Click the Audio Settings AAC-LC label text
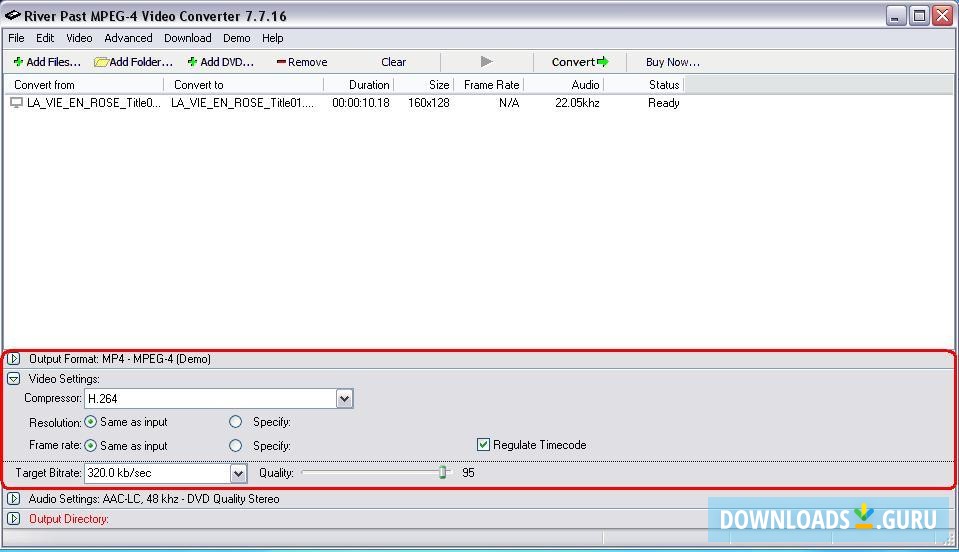Screen dimensions: 959x552 [x=154, y=499]
